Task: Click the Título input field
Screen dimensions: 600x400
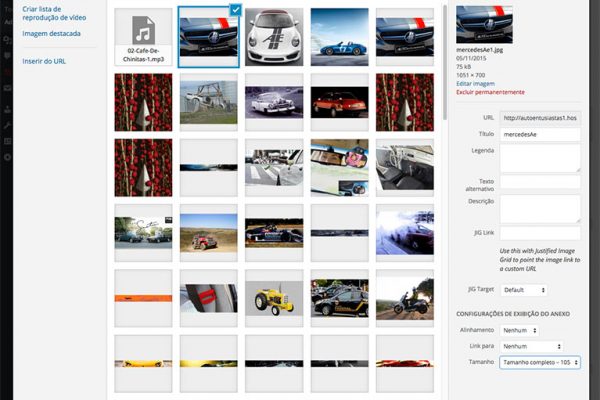Action: (540, 134)
